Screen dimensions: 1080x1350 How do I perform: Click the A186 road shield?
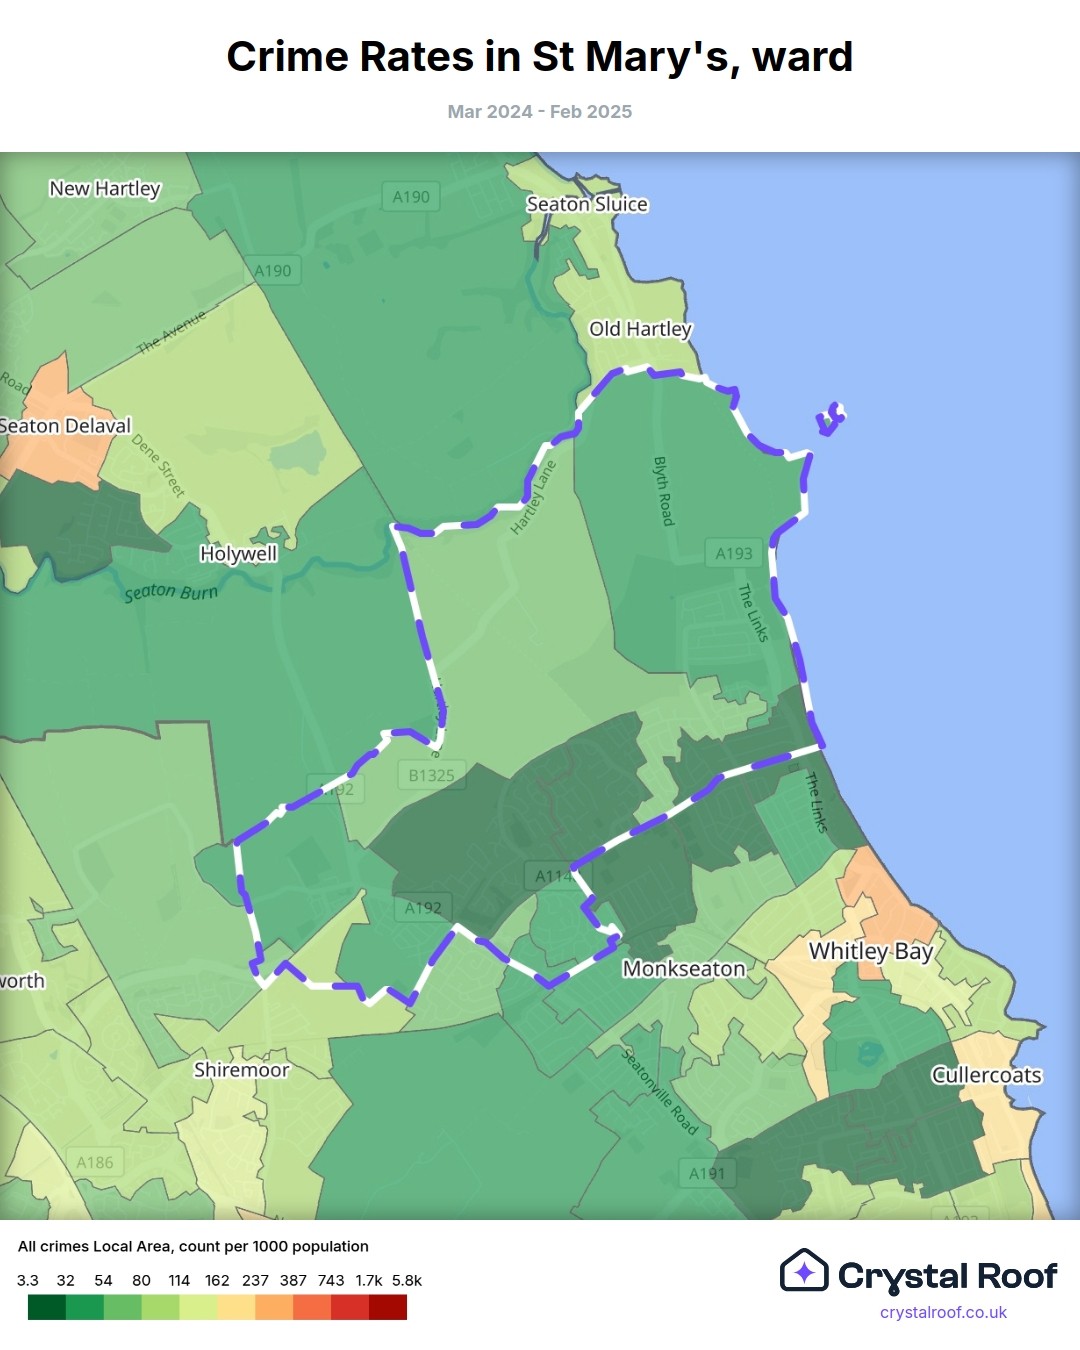pyautogui.click(x=95, y=1162)
